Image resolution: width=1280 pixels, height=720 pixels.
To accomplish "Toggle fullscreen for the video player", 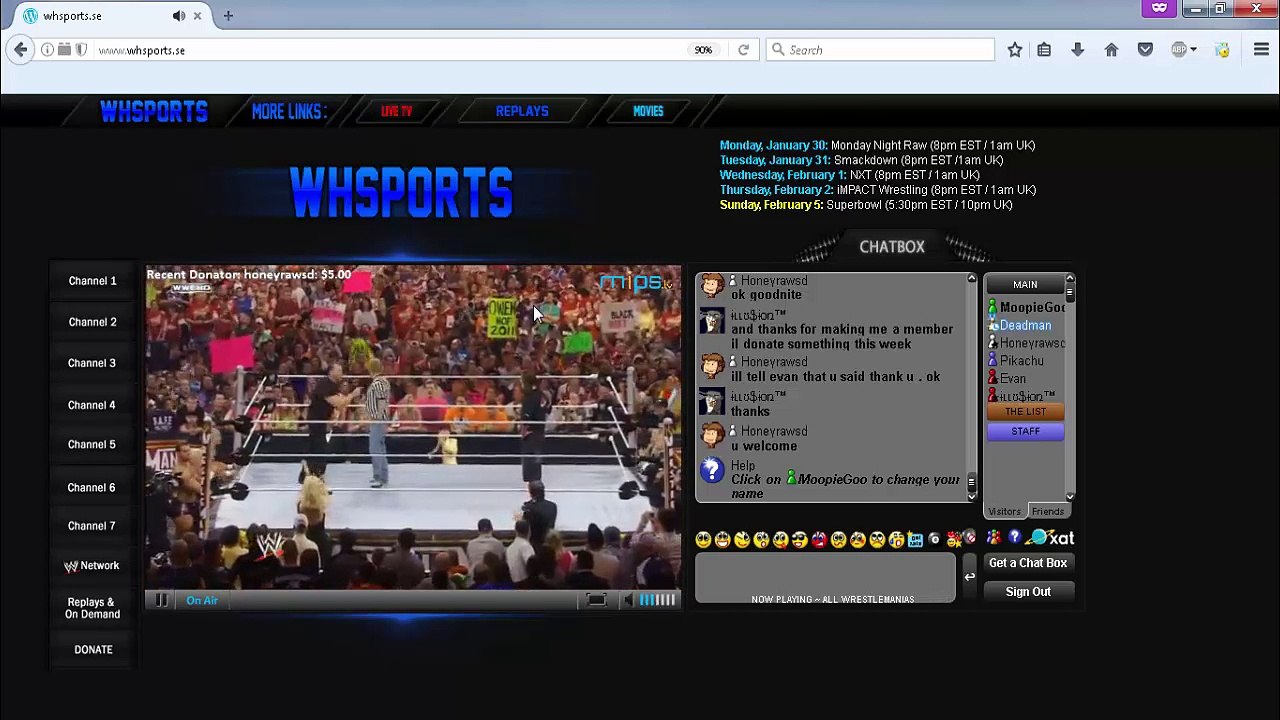I will (x=596, y=600).
